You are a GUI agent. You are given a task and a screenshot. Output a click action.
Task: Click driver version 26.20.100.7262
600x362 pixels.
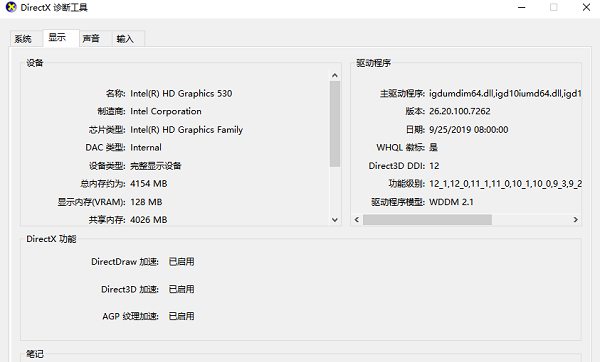coord(460,111)
